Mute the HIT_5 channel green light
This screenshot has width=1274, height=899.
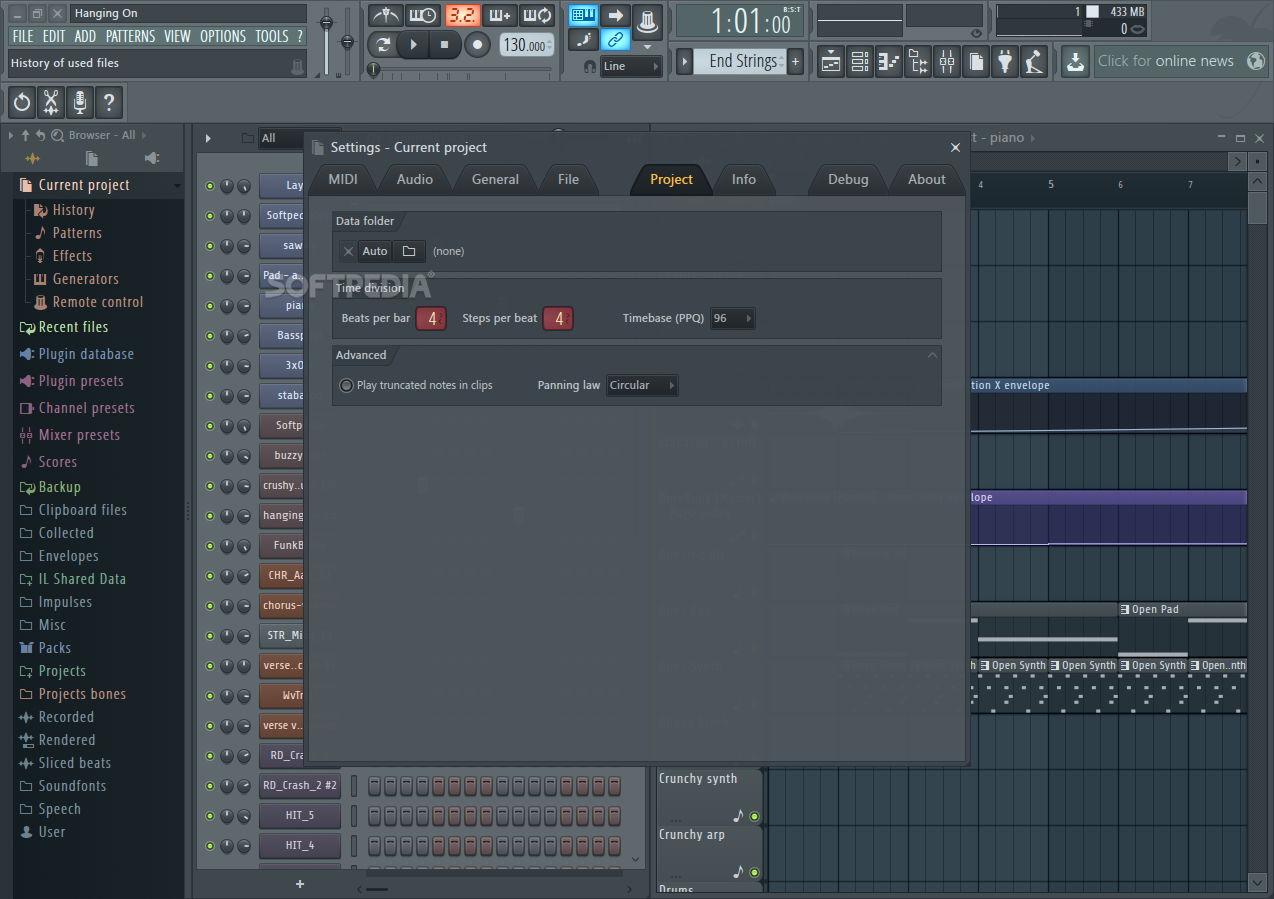(x=210, y=816)
